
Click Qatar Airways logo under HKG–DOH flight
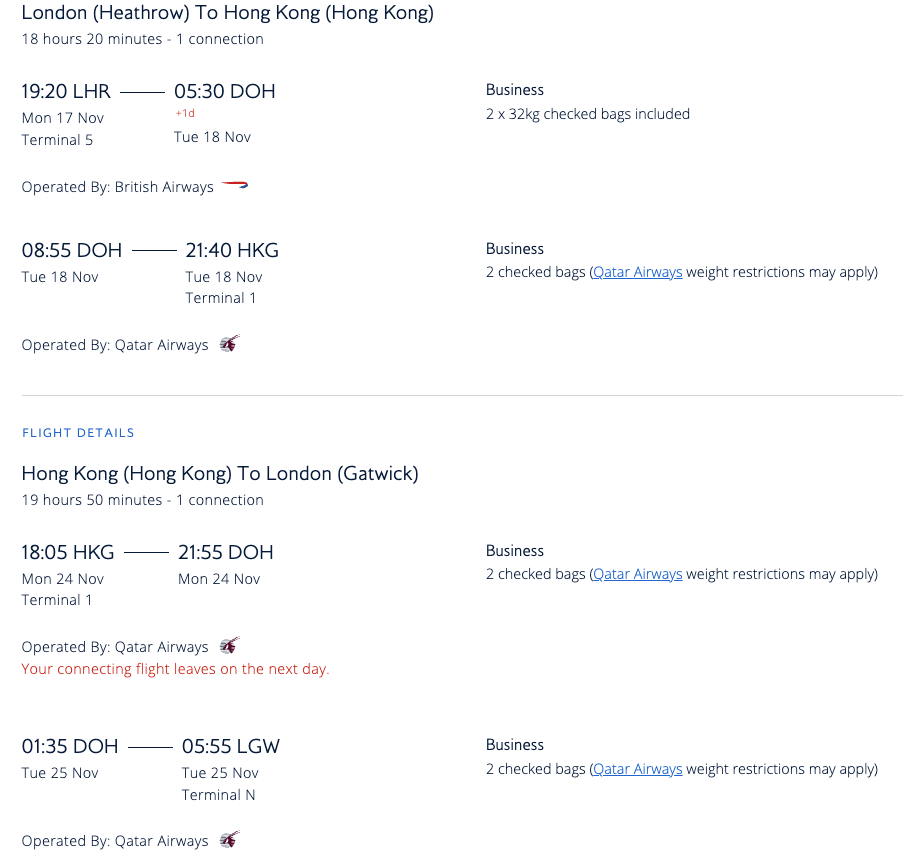(230, 646)
